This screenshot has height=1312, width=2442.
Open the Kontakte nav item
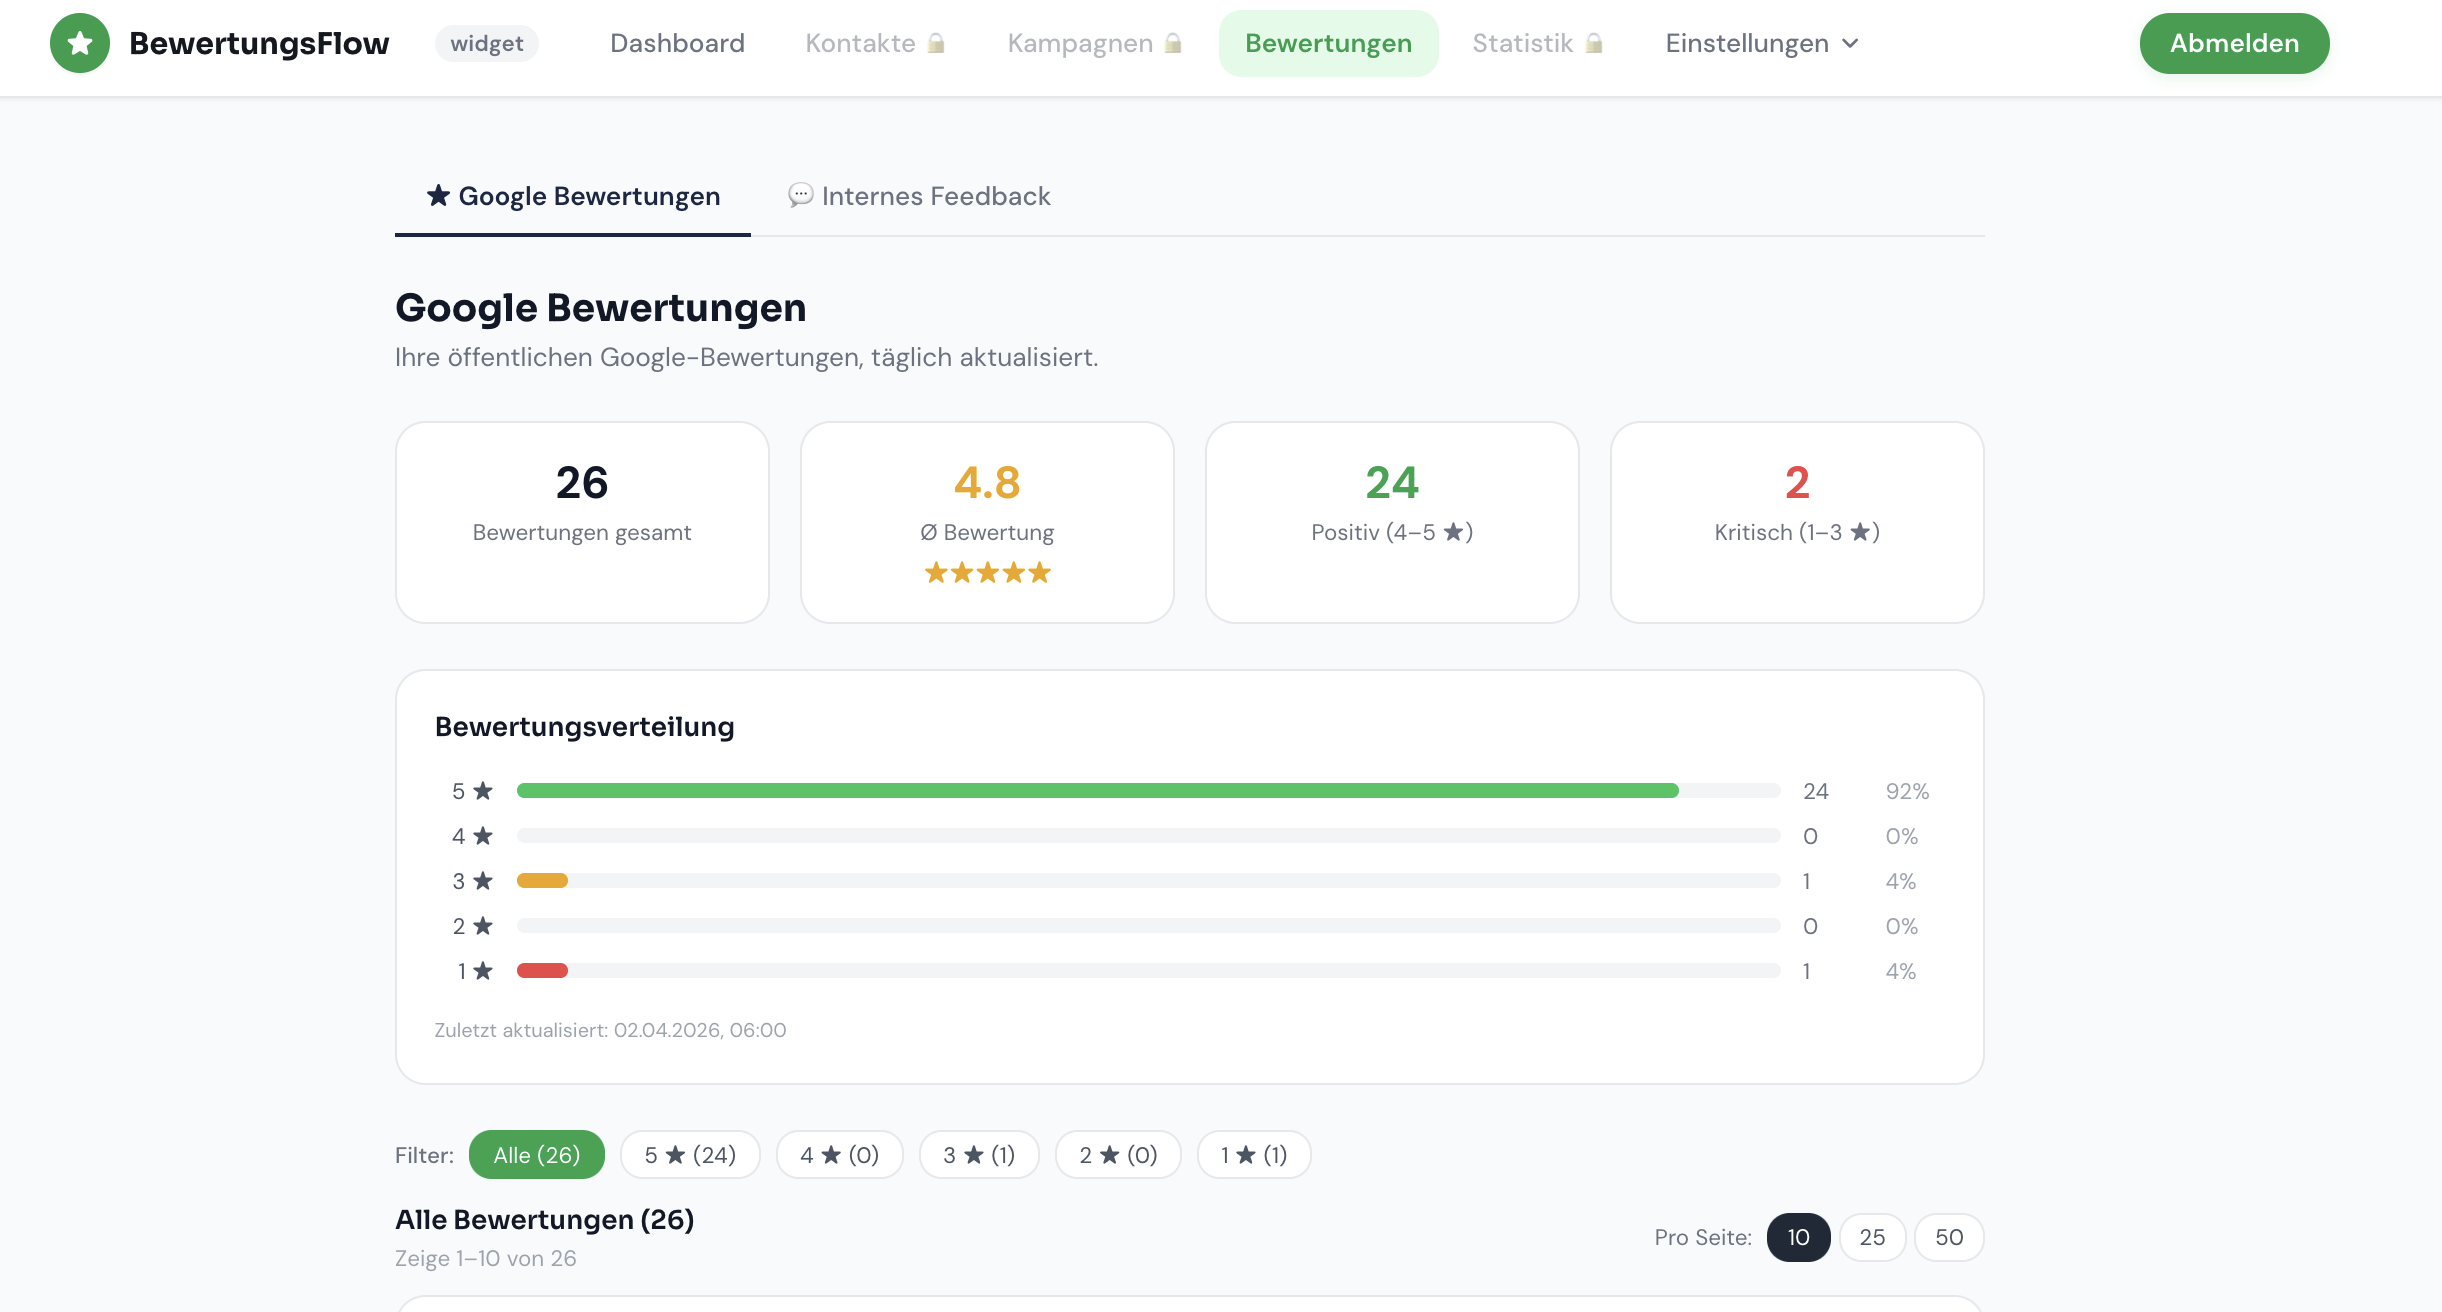pos(875,43)
